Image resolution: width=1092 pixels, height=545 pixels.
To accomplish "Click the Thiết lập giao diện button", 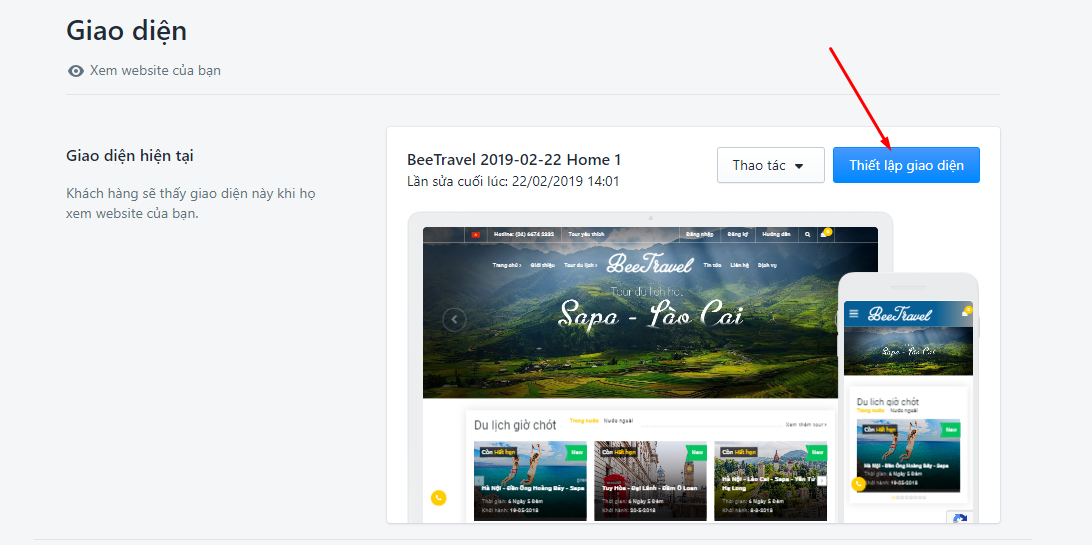I will (906, 165).
